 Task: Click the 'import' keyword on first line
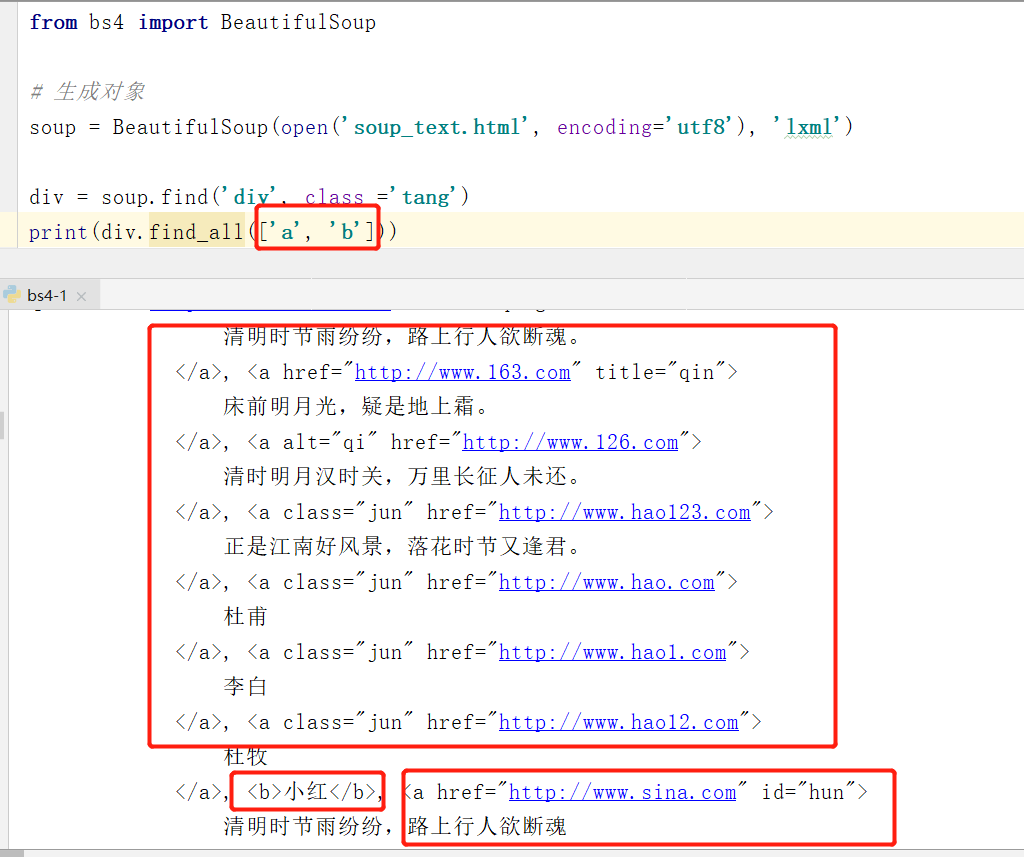tap(173, 22)
